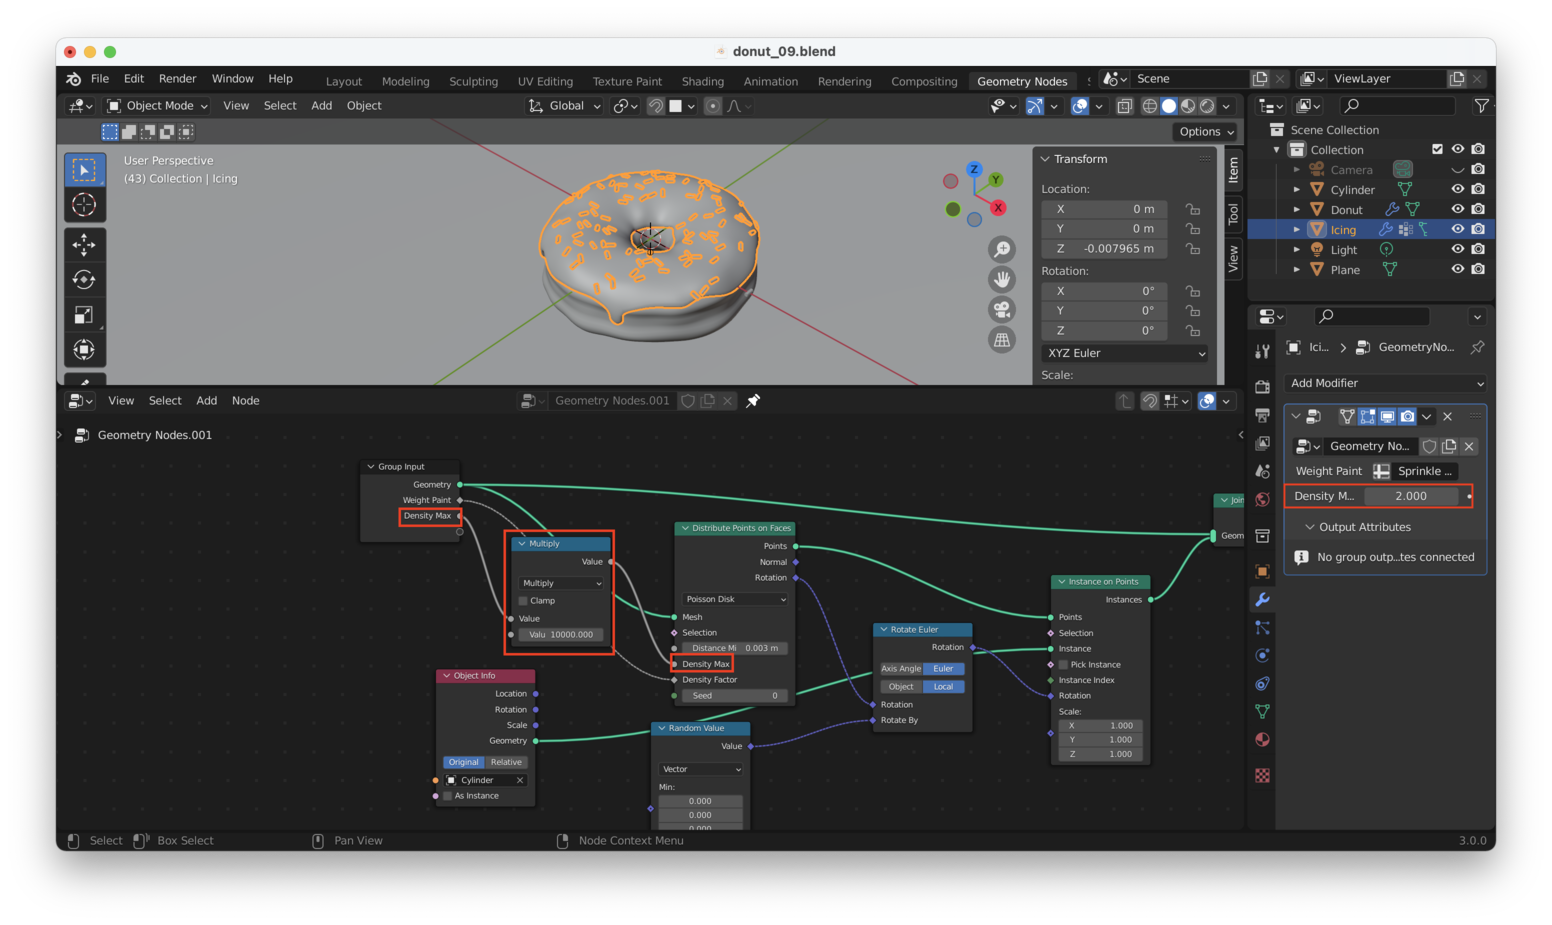Select the Rotate tool in the toolbar
This screenshot has width=1552, height=925.
[85, 279]
